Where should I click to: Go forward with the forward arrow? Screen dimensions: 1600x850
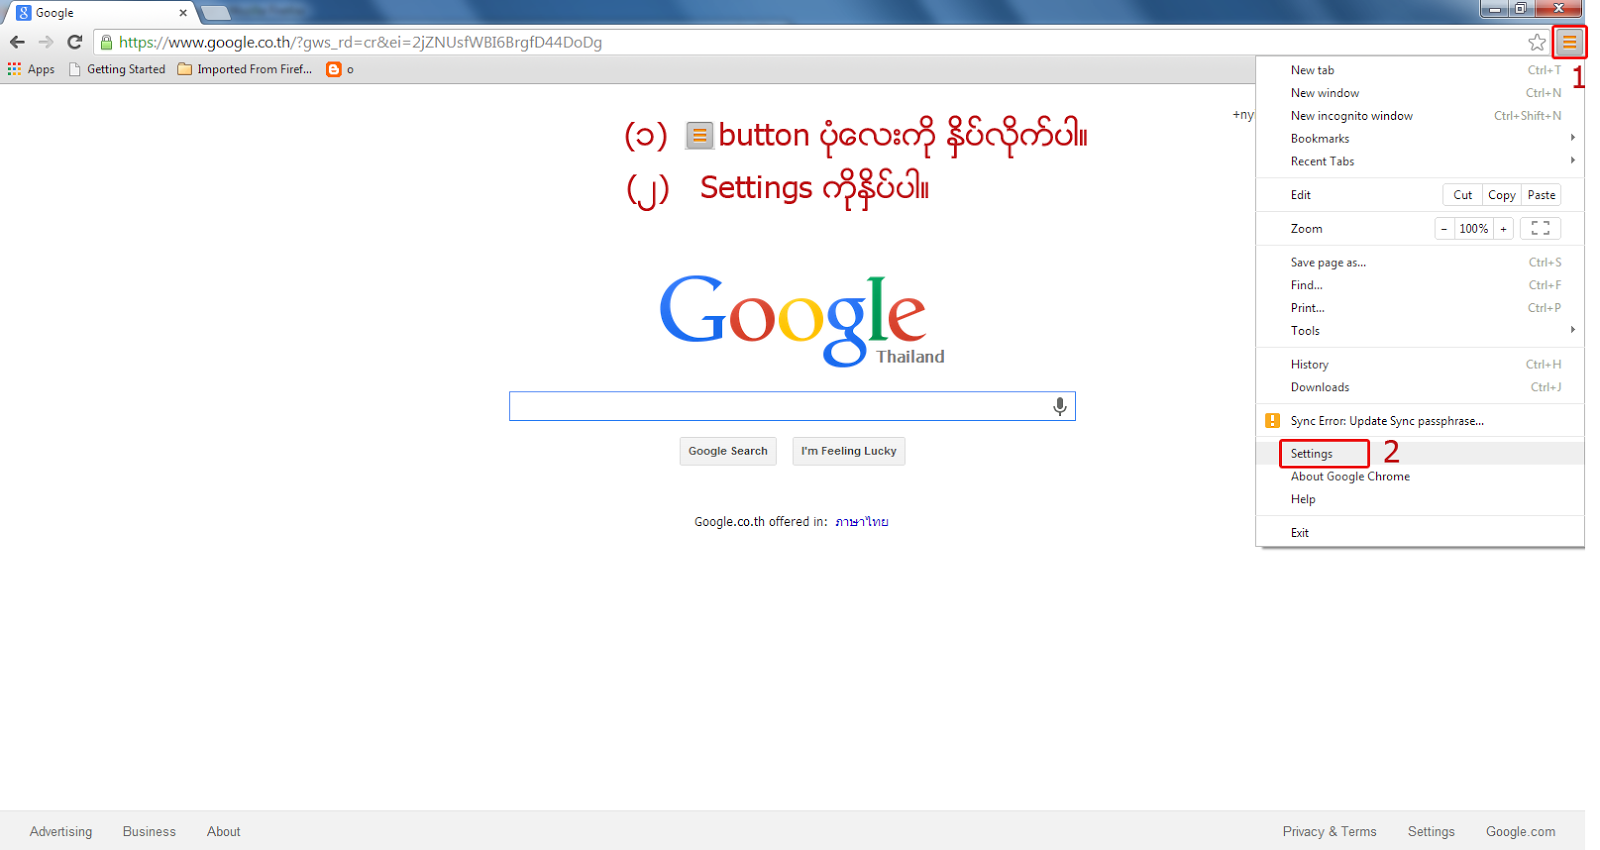(46, 42)
